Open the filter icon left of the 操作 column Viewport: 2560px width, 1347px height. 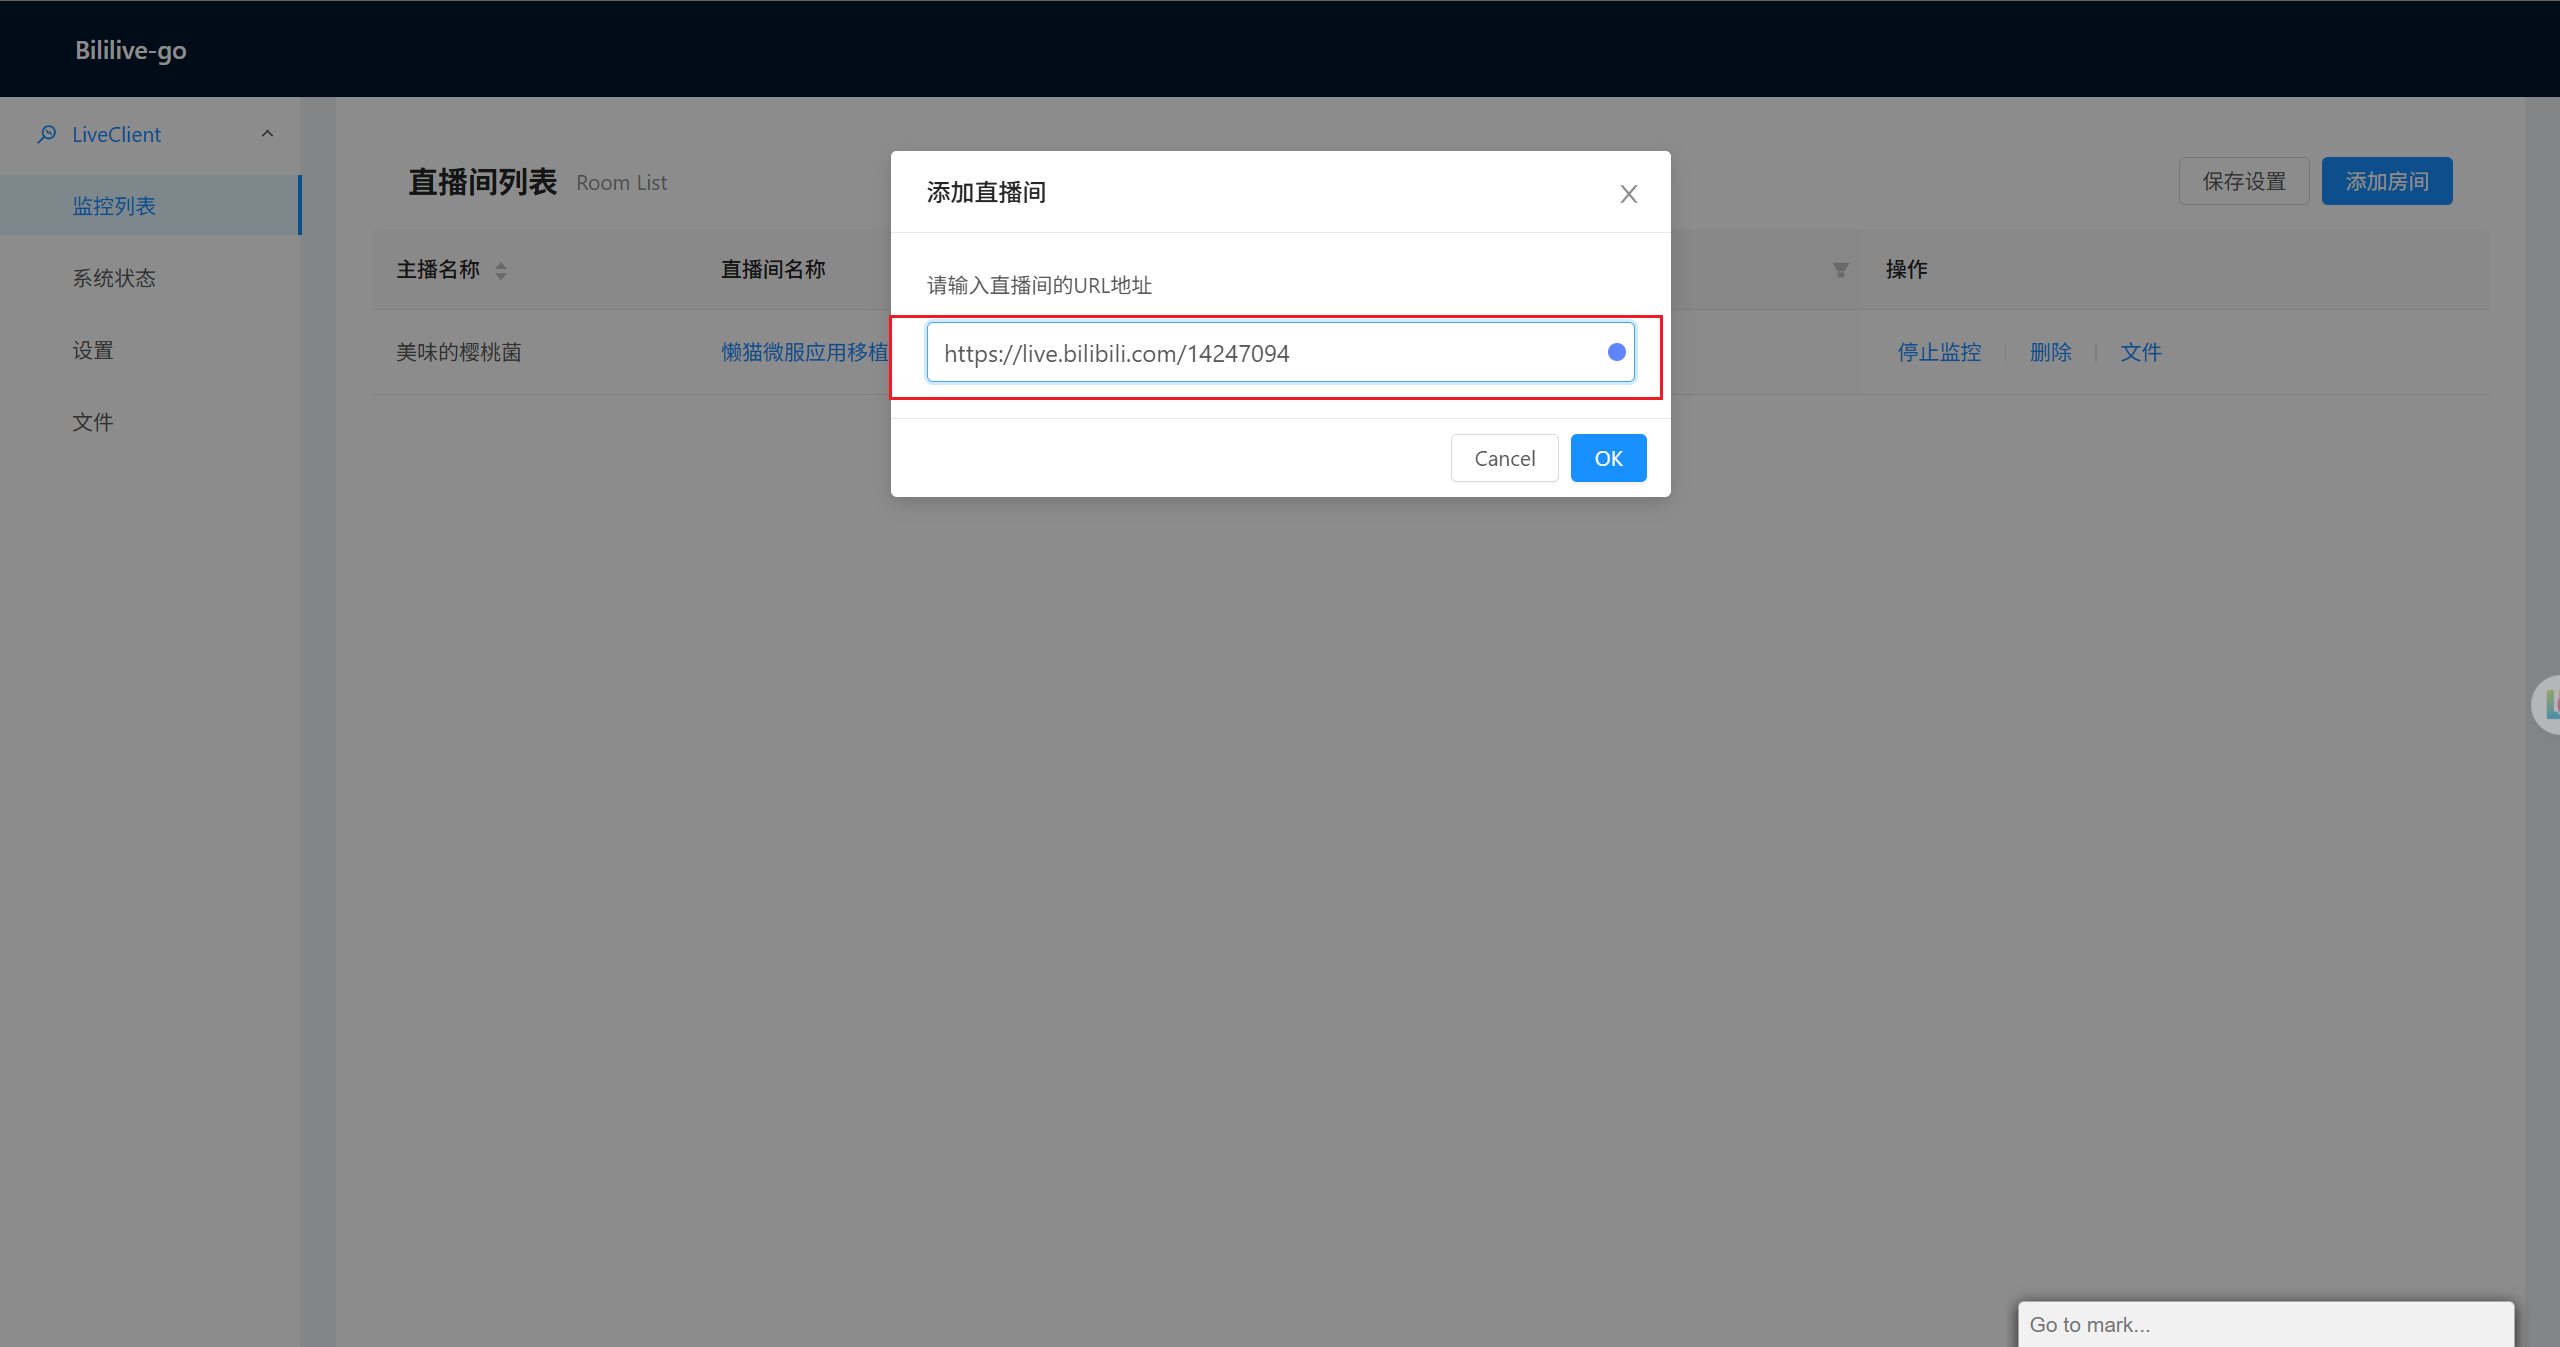tap(1840, 270)
